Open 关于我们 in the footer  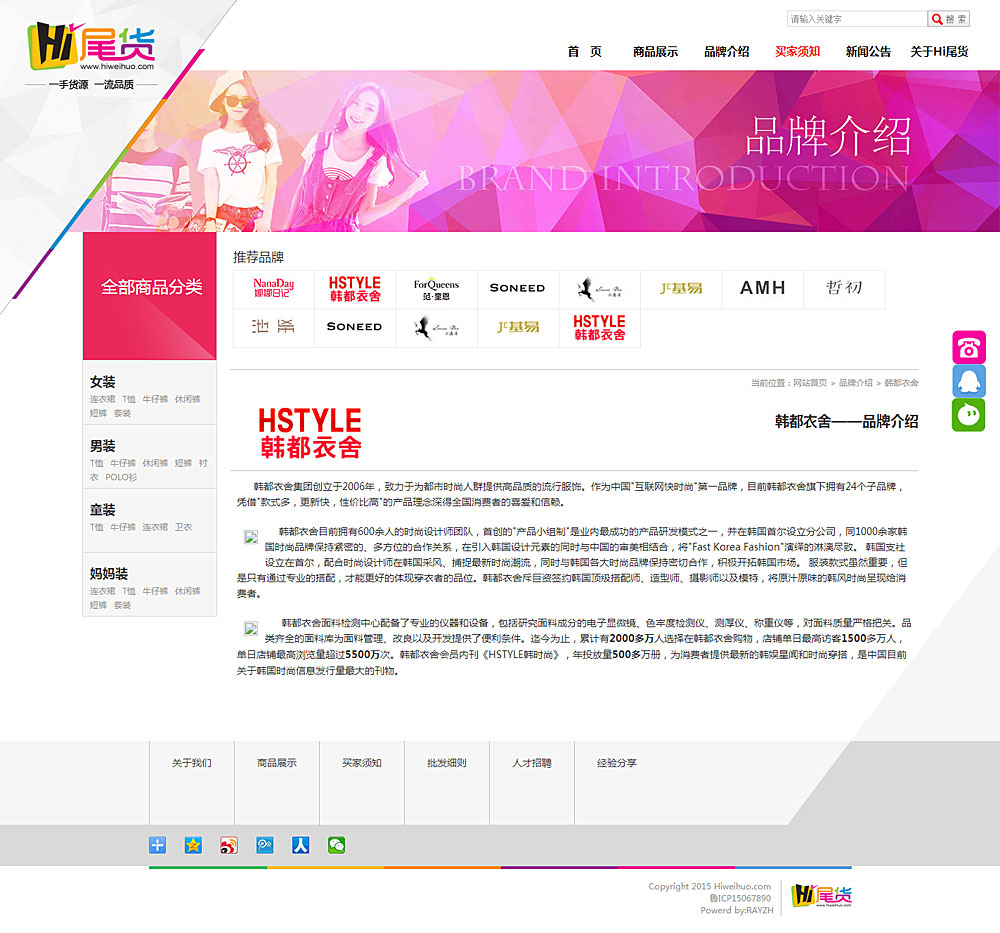point(191,763)
